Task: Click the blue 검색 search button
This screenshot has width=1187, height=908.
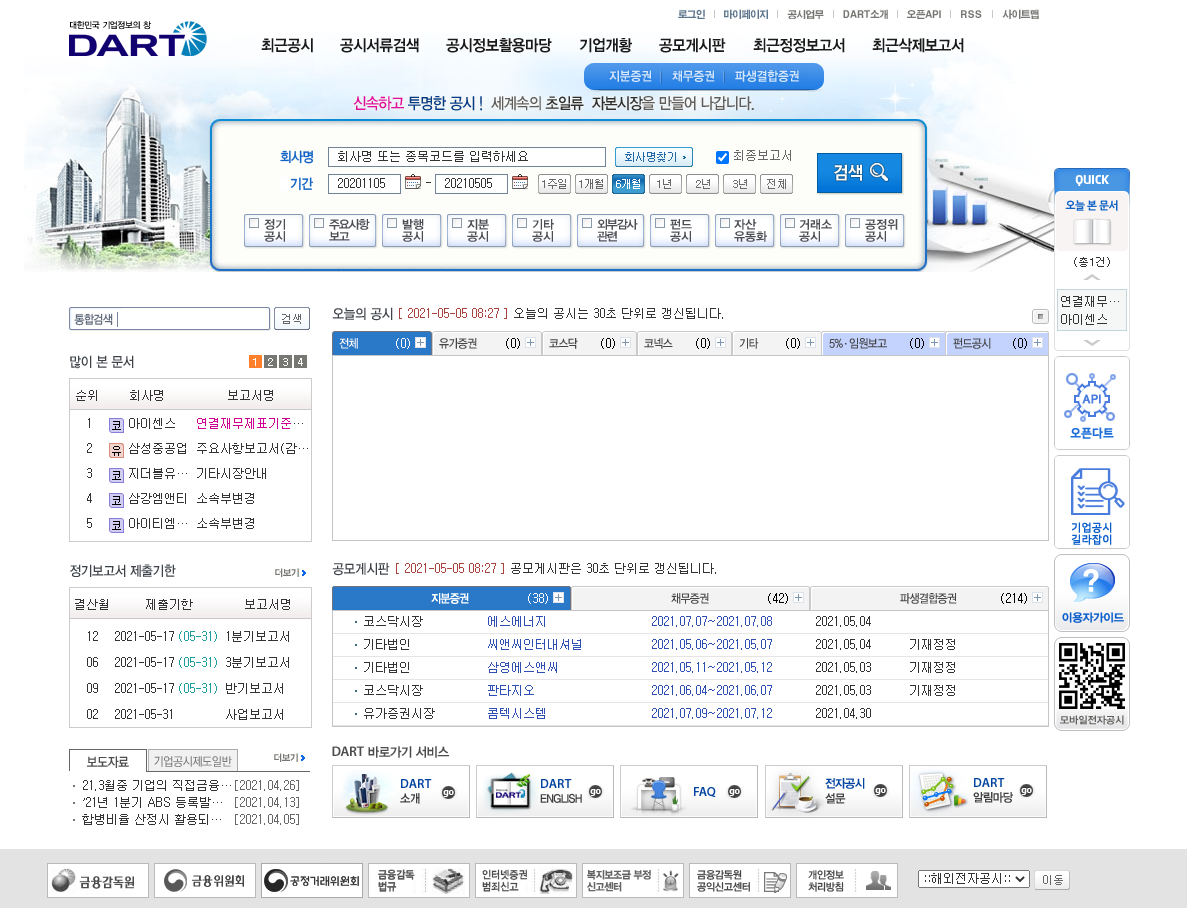Action: pos(859,173)
